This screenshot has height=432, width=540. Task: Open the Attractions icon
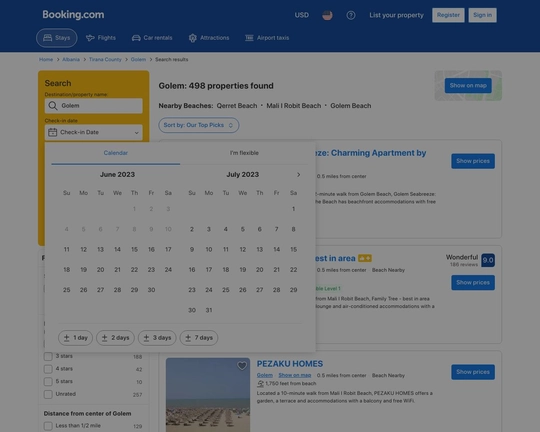[x=193, y=38]
